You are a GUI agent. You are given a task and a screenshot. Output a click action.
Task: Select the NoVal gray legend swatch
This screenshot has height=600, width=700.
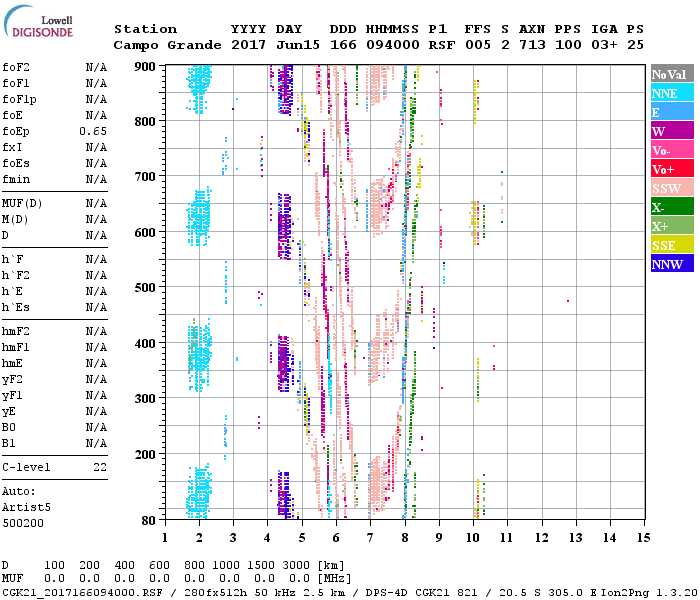(x=671, y=75)
